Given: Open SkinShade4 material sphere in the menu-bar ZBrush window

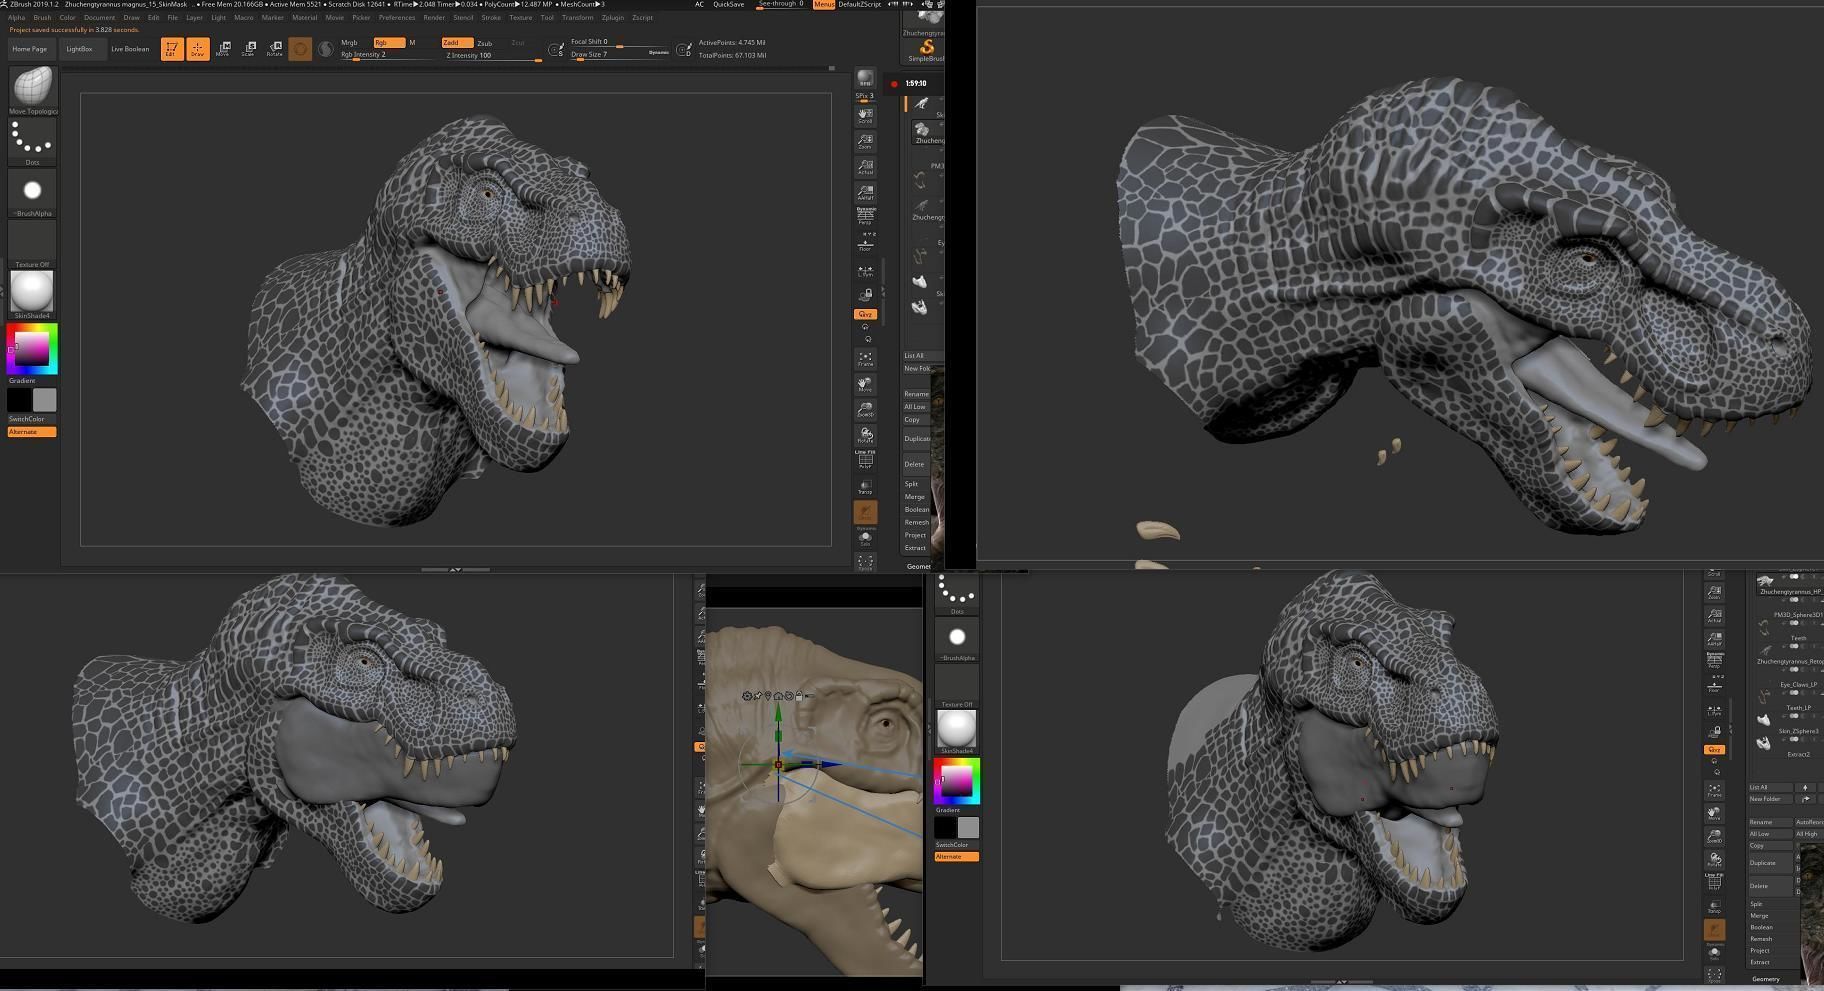Looking at the screenshot, I should pos(33,294).
